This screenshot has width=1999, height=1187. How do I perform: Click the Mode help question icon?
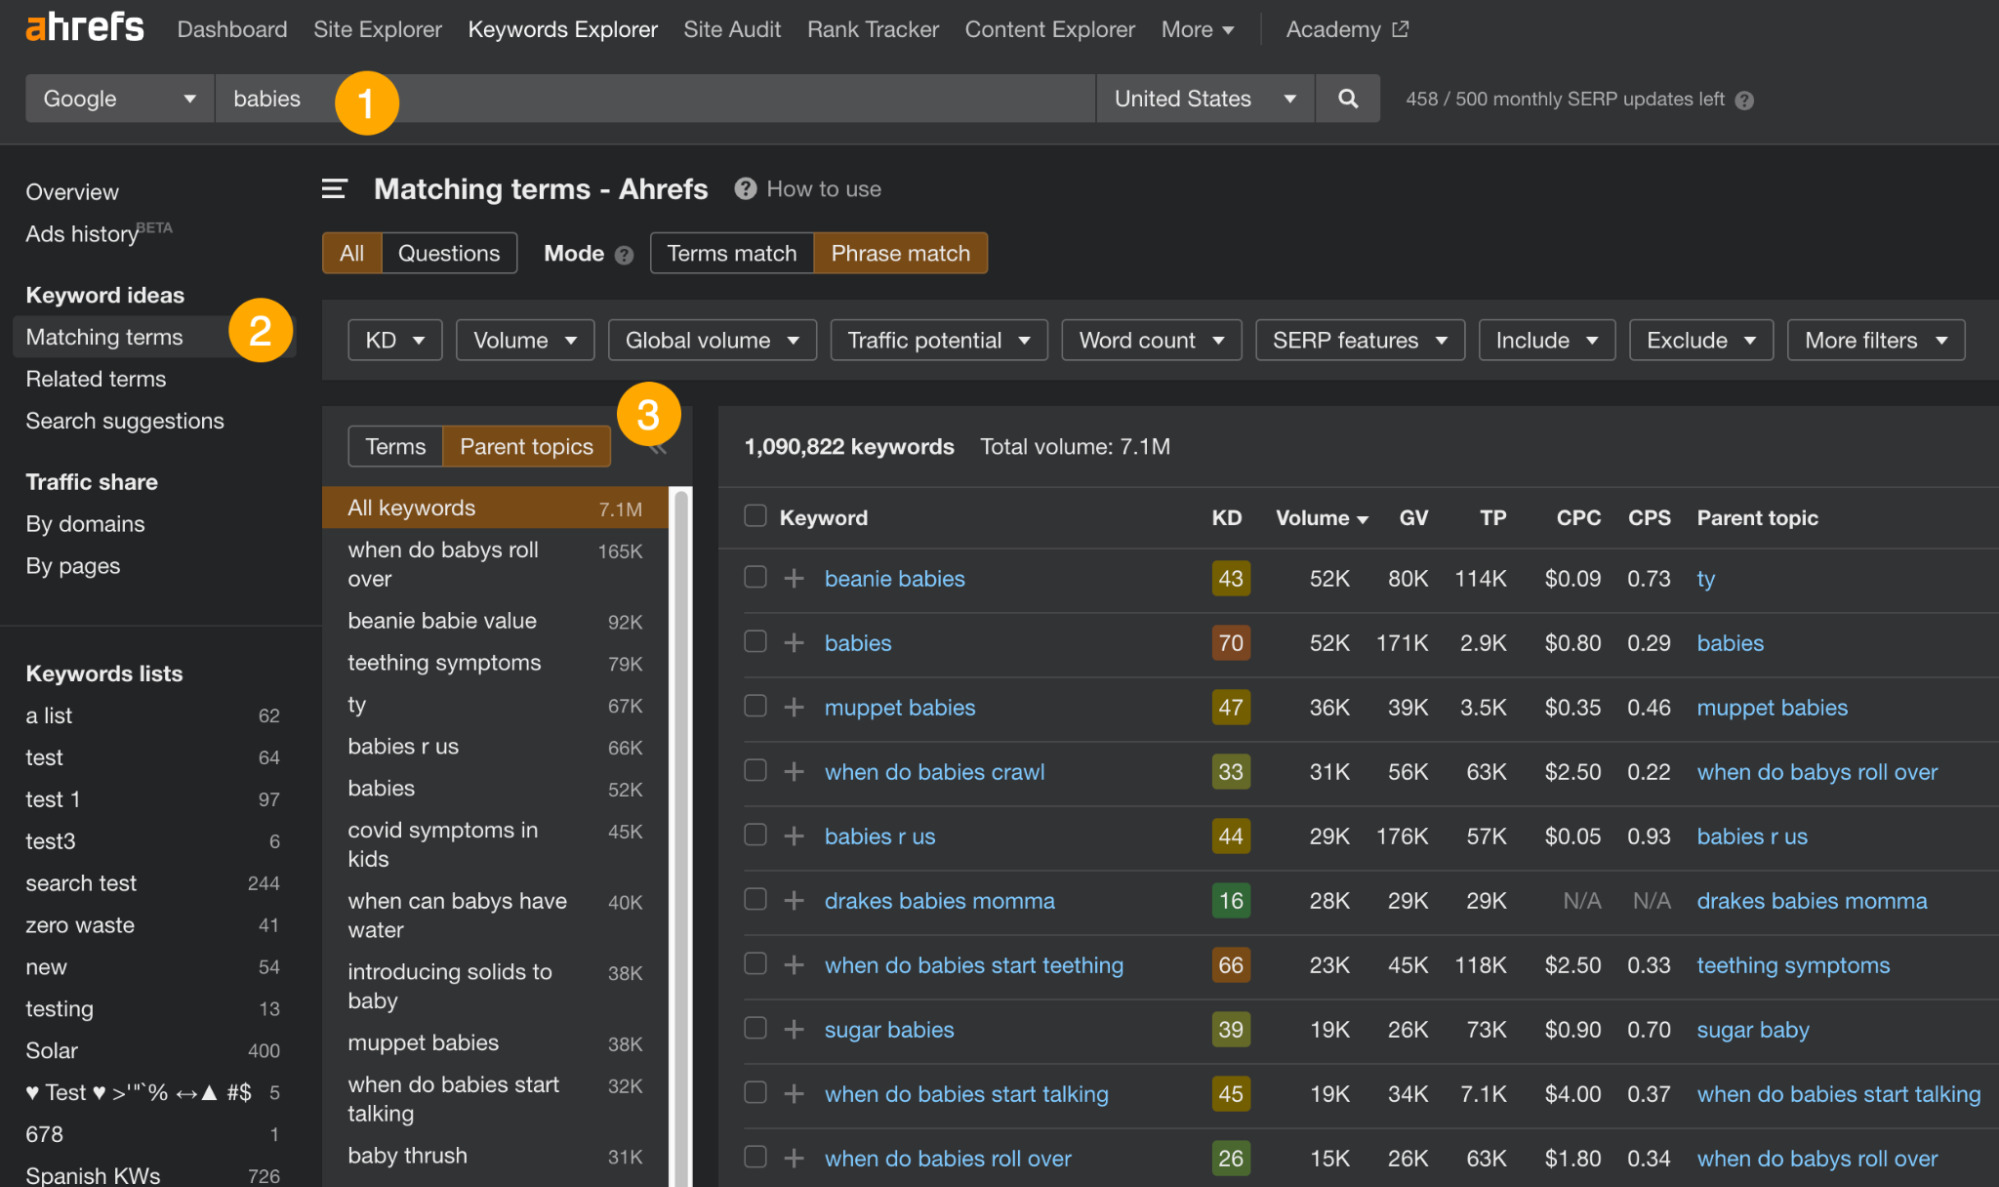624,255
